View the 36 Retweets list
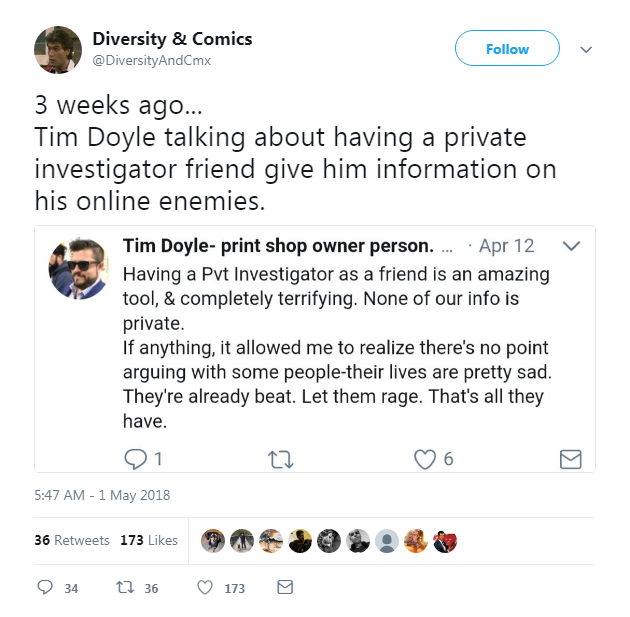This screenshot has width=630, height=617. 72,540
